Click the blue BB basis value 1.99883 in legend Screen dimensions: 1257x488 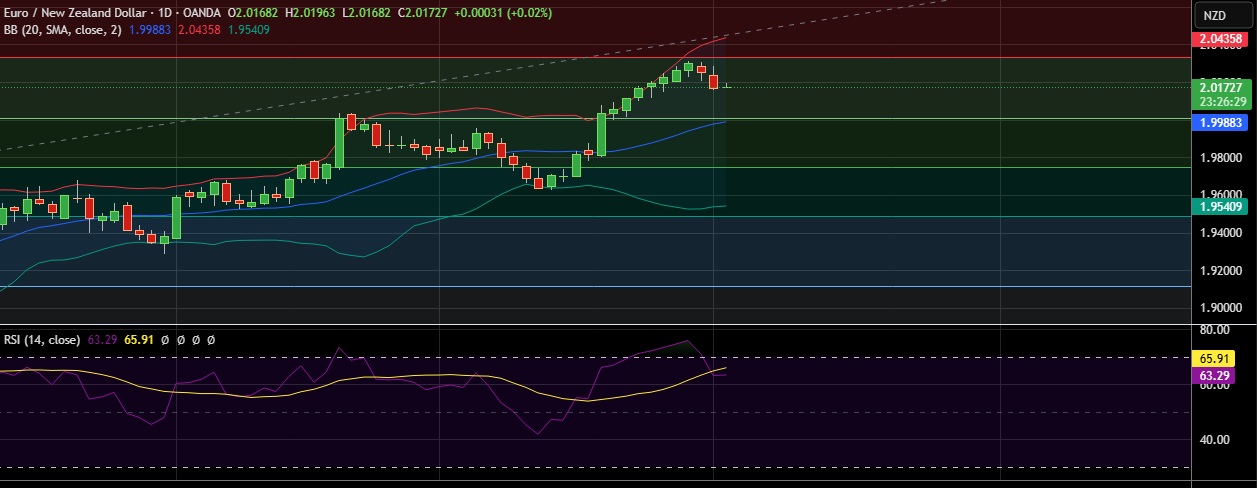pyautogui.click(x=151, y=30)
